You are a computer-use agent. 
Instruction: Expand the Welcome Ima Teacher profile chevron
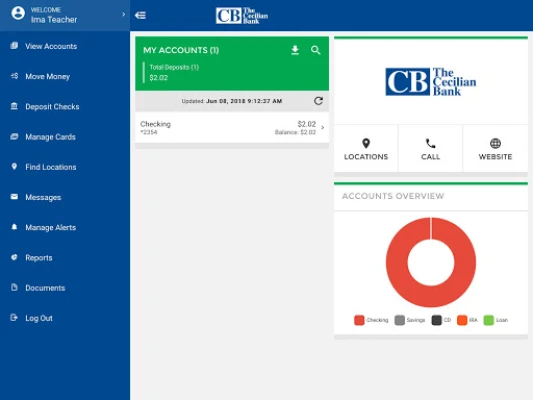(123, 14)
